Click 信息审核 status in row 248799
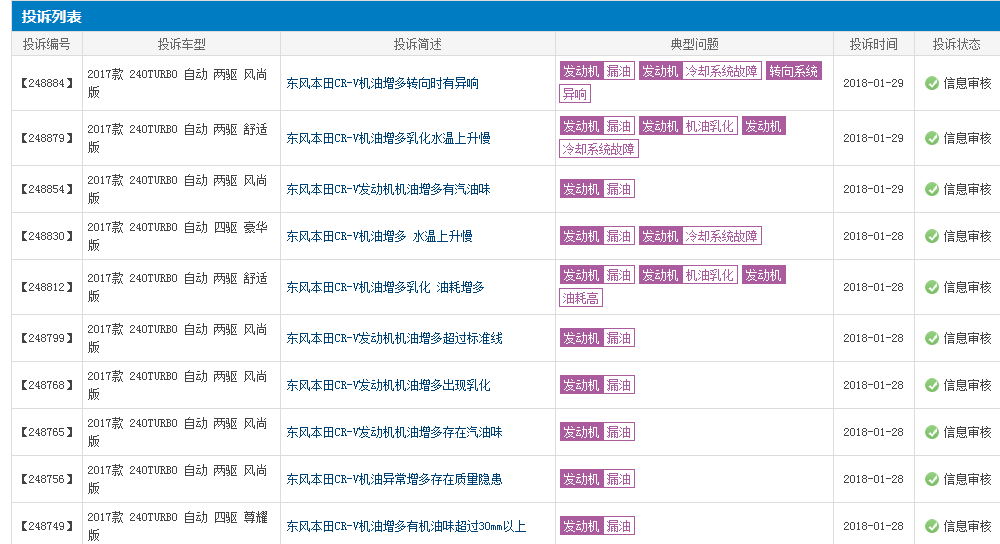Viewport: 1000px width, 544px height. coord(967,338)
